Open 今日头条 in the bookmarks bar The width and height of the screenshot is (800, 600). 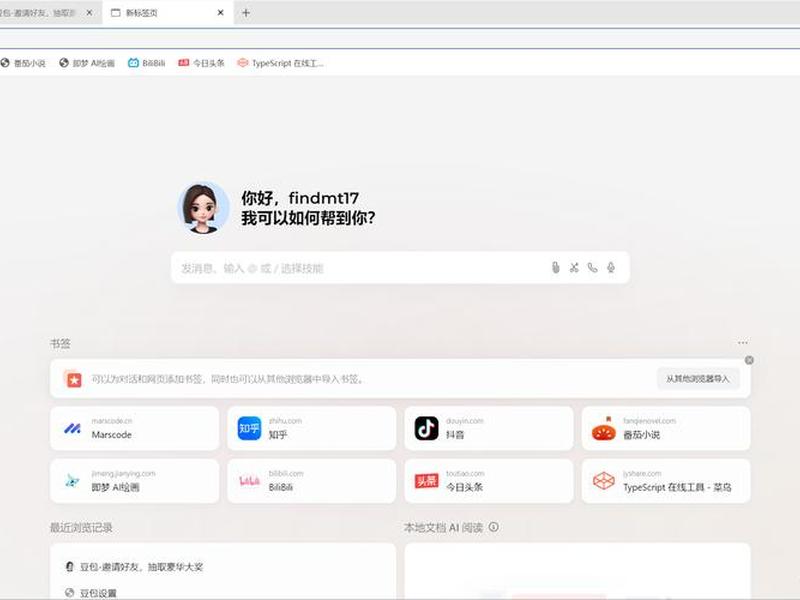coord(202,63)
